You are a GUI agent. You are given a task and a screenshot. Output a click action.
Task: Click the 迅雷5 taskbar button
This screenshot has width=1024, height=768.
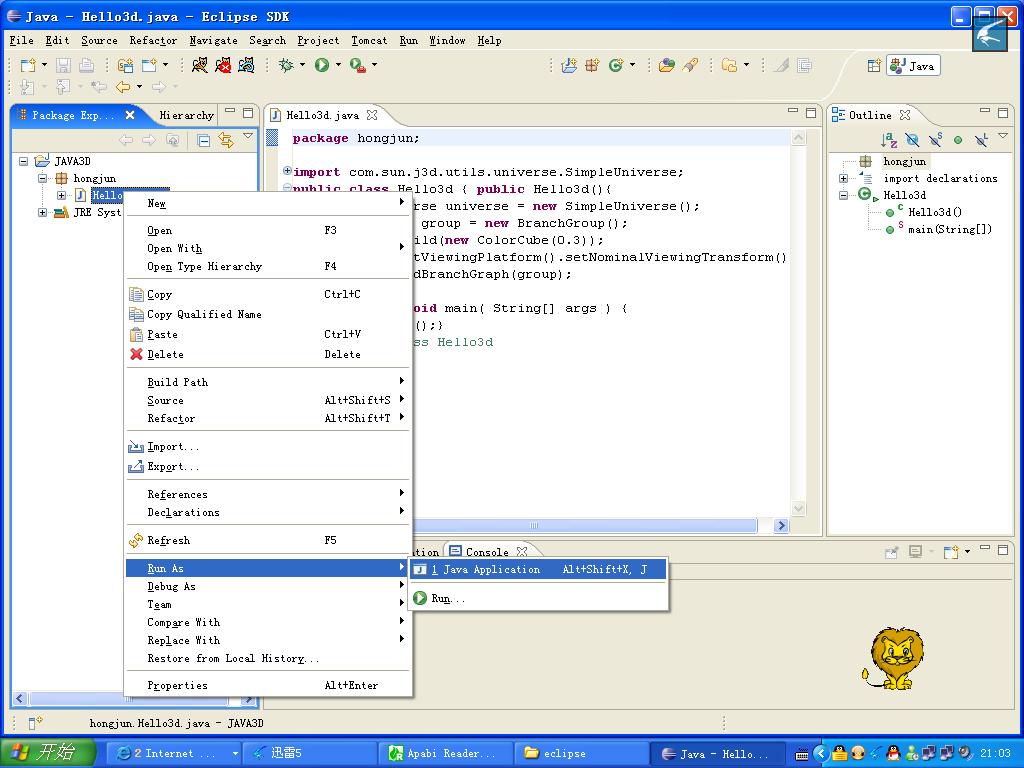[x=310, y=754]
